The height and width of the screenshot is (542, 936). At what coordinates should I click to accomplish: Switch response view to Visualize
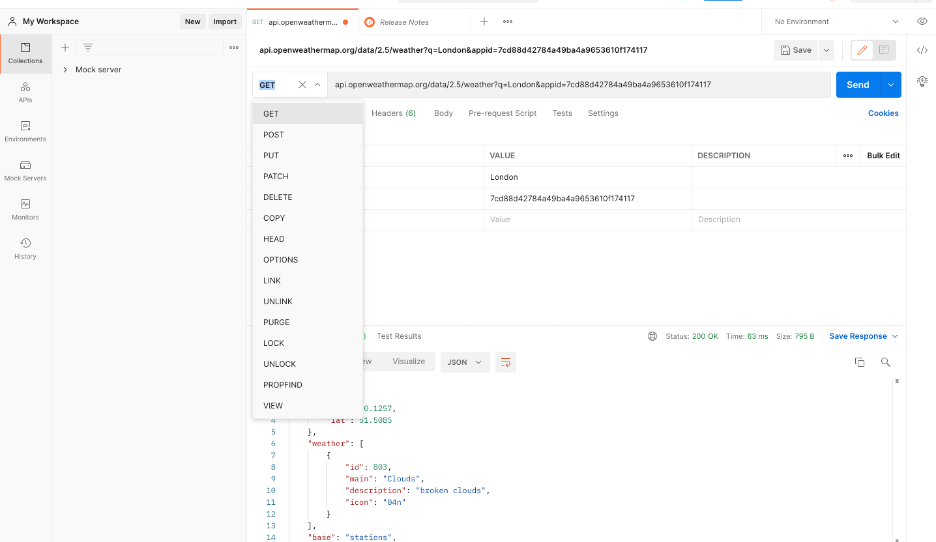point(408,361)
